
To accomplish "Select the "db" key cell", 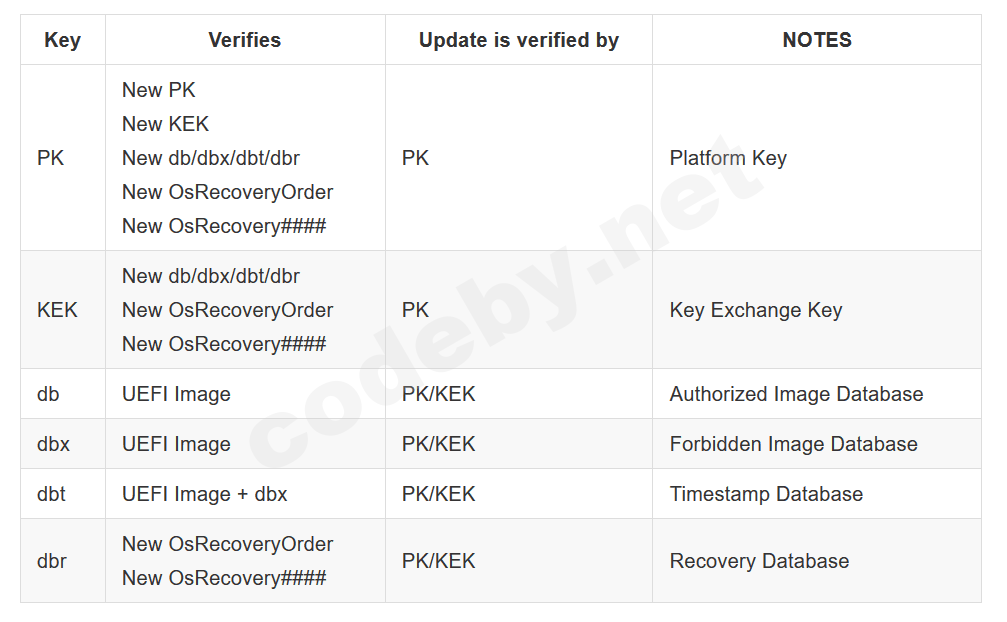I will click(x=48, y=394).
